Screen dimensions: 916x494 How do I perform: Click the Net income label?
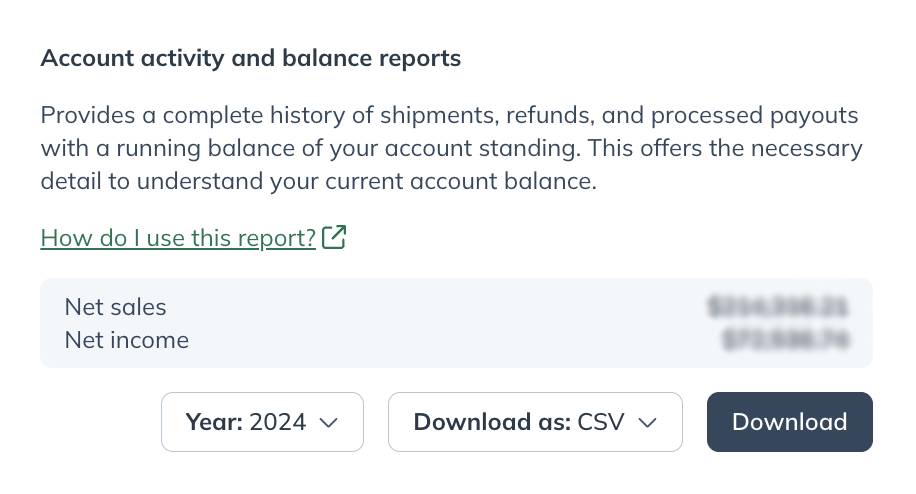[127, 340]
